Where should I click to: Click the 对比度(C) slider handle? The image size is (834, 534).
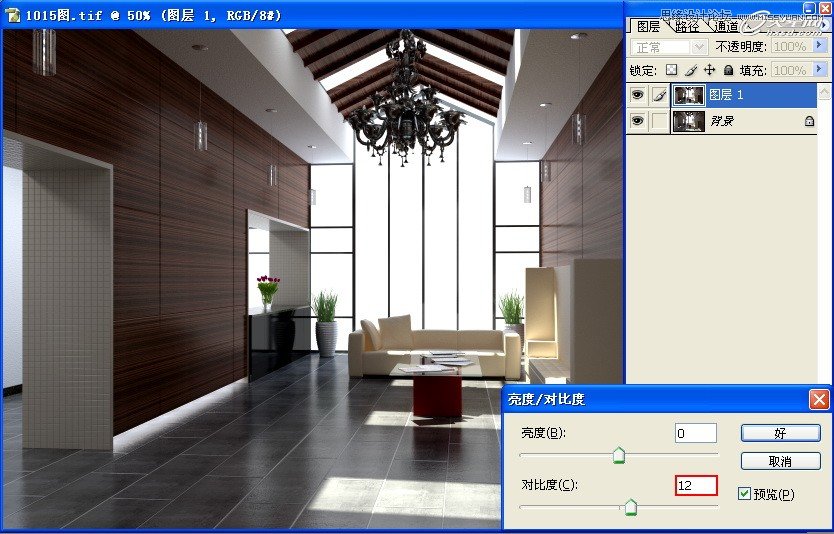point(630,507)
